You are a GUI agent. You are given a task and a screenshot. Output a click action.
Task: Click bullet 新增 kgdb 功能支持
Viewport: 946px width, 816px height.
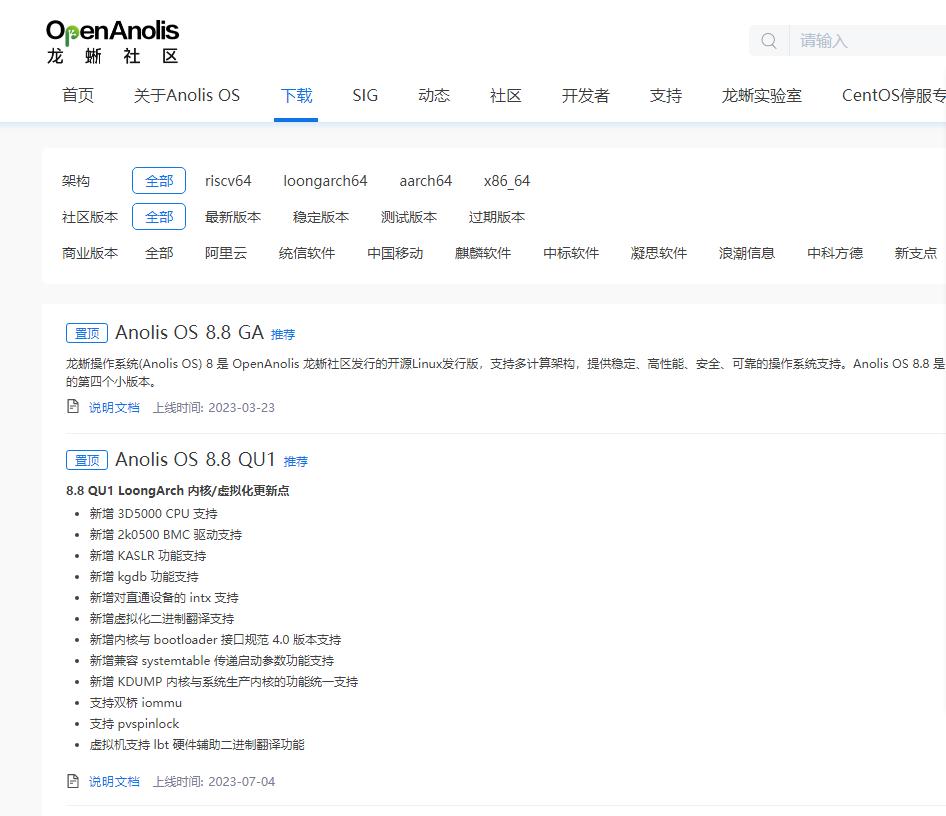(144, 577)
